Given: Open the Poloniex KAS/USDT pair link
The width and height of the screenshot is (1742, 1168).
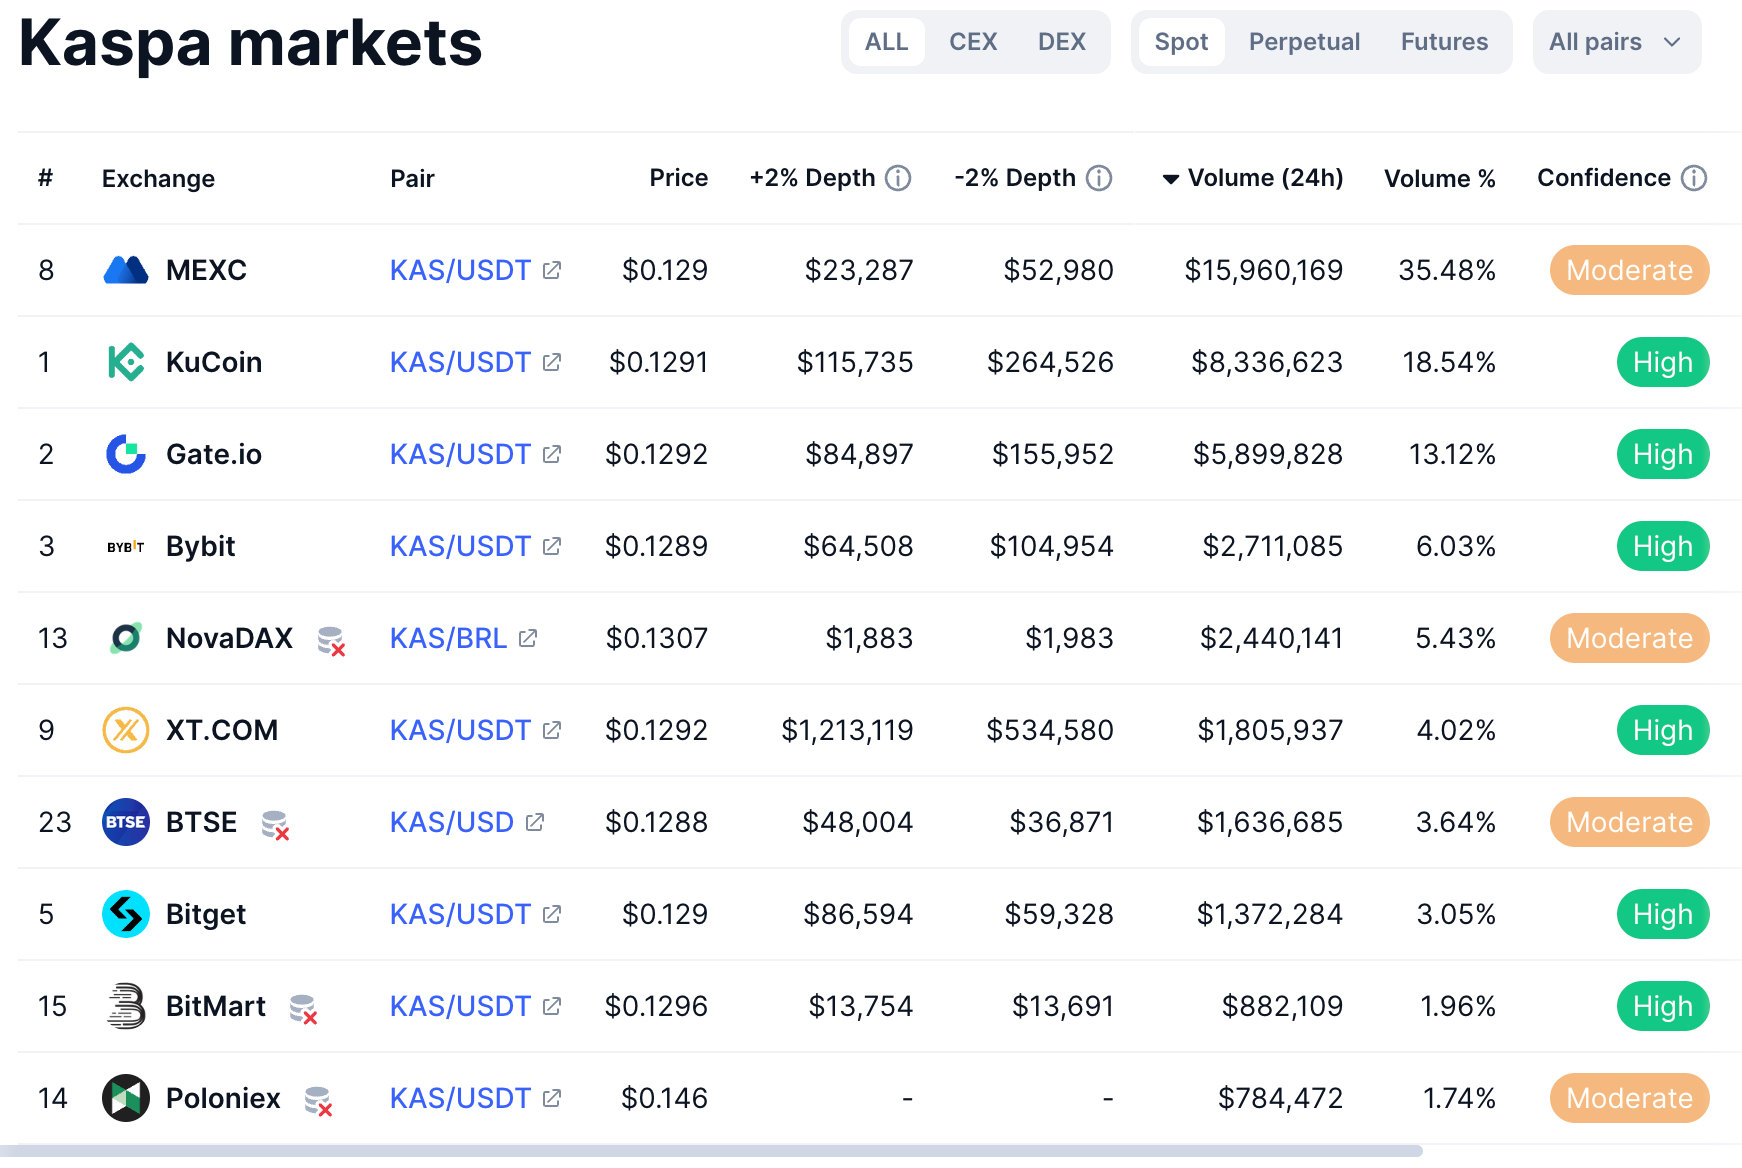Looking at the screenshot, I should [460, 1098].
